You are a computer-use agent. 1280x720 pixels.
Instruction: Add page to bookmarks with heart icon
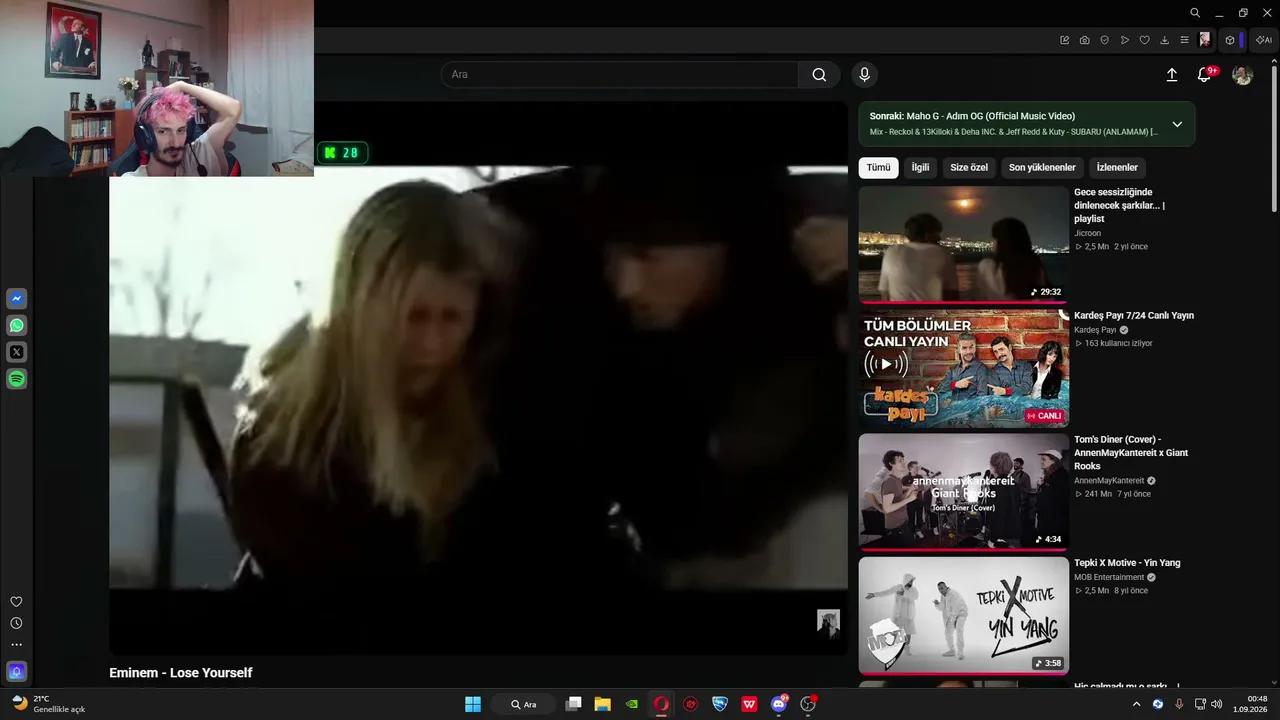point(1145,40)
